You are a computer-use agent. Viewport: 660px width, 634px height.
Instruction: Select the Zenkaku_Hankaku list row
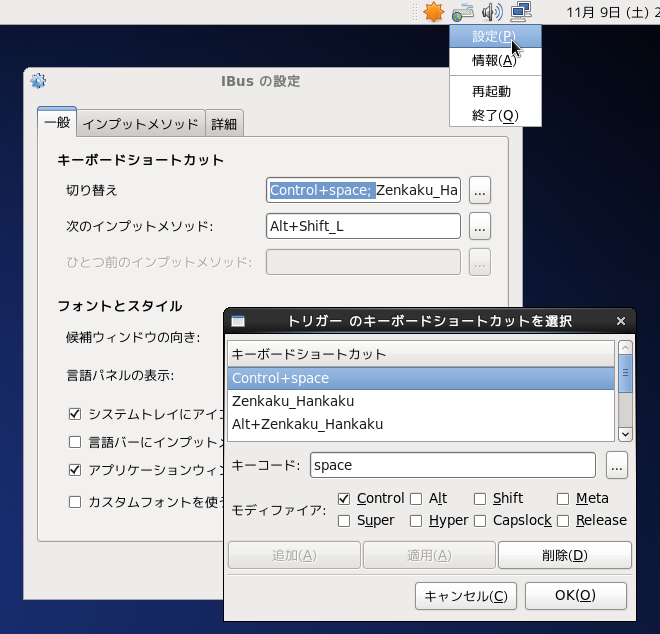pyautogui.click(x=421, y=401)
